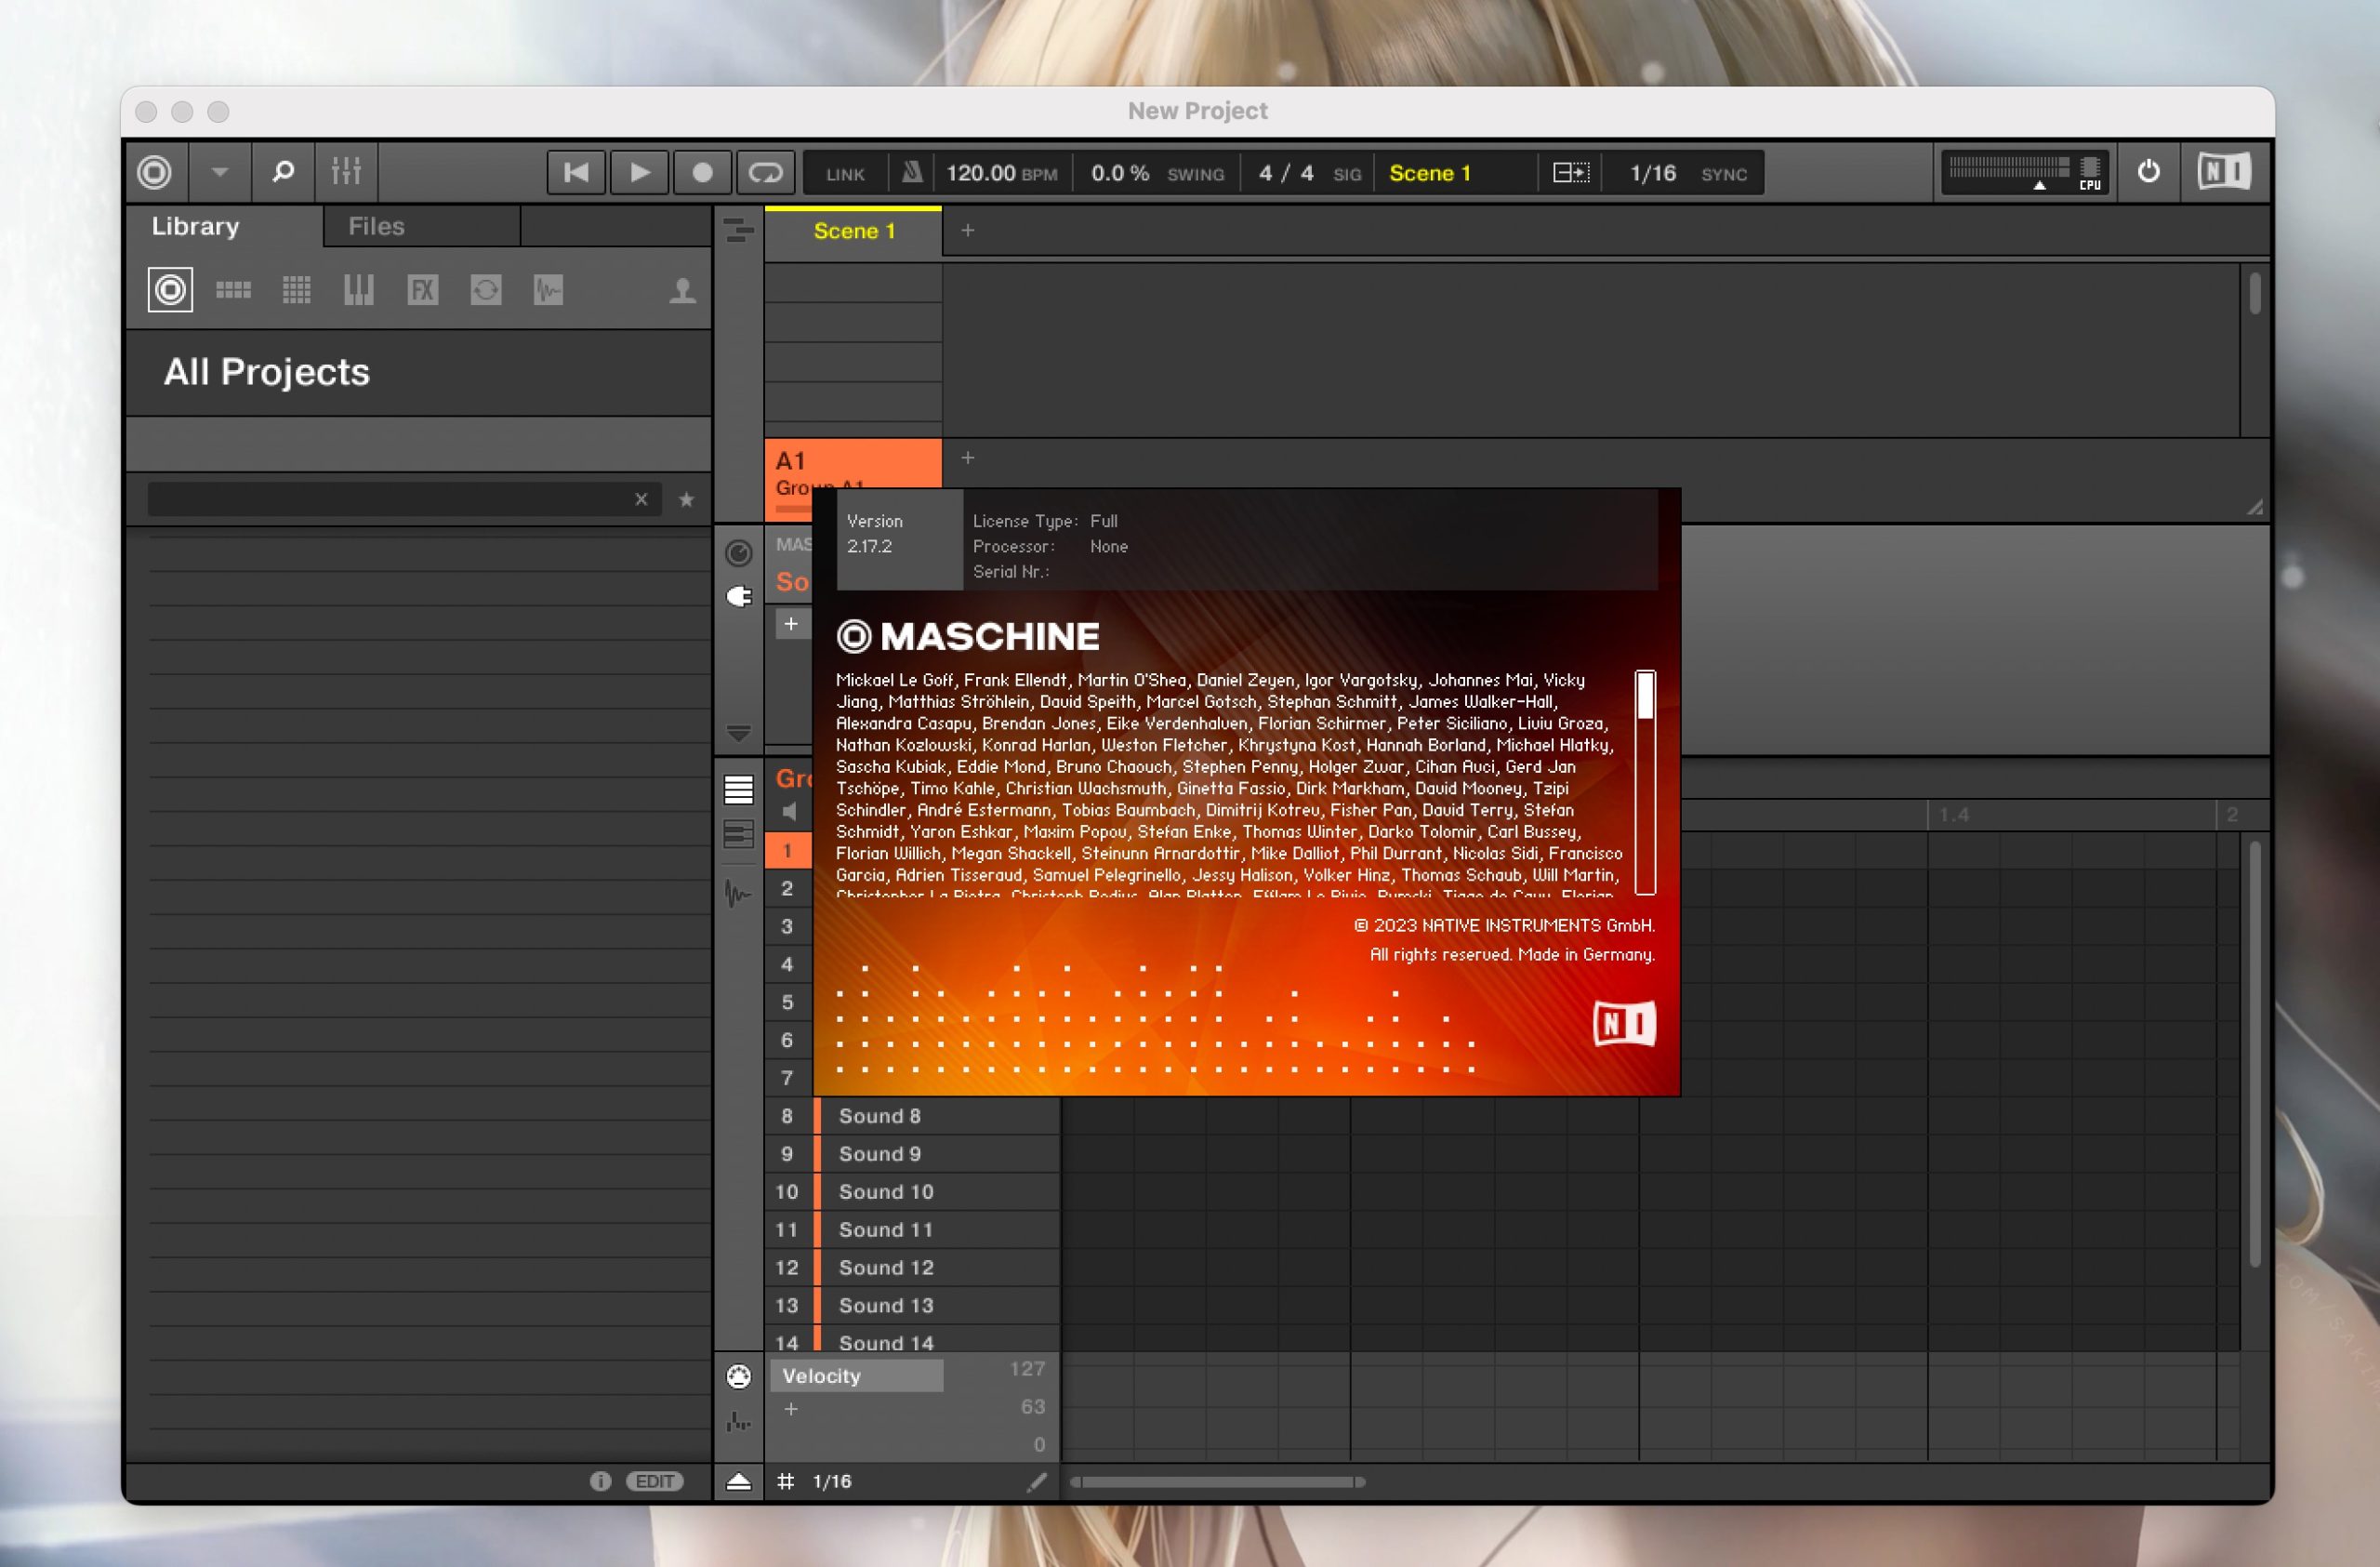Viewport: 2380px width, 1567px height.
Task: Click the EDIT button in browser footer
Action: (x=655, y=1481)
